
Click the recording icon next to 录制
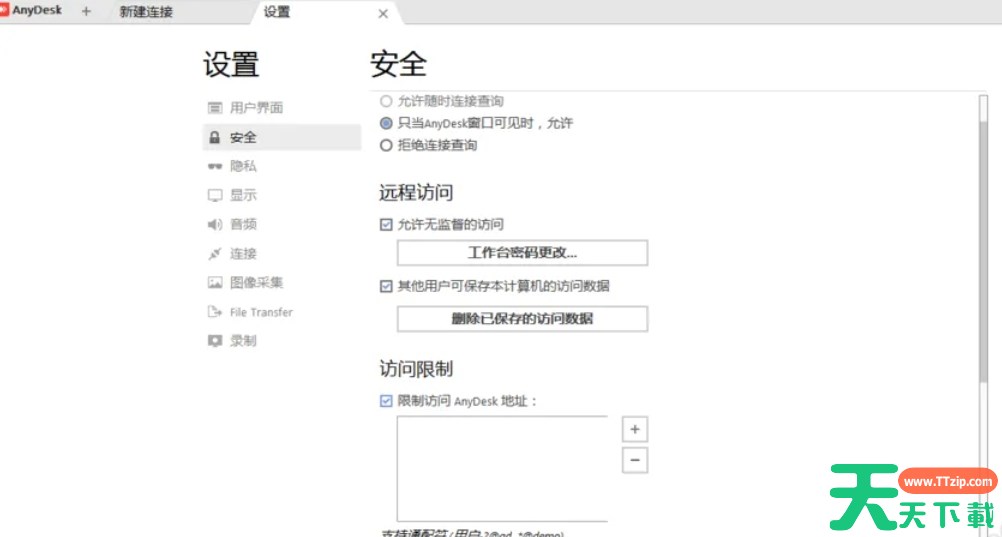[x=214, y=341]
